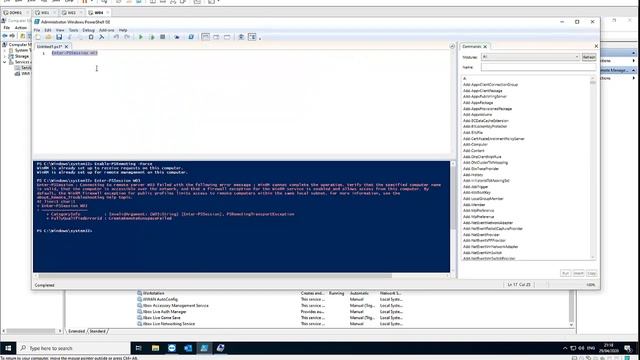
Task: Copy the selected script text
Action: (80, 37)
